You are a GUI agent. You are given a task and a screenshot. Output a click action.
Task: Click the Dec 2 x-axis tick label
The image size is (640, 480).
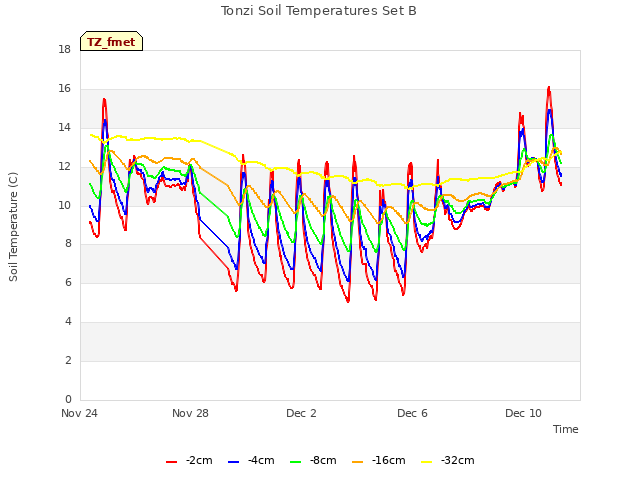click(301, 413)
